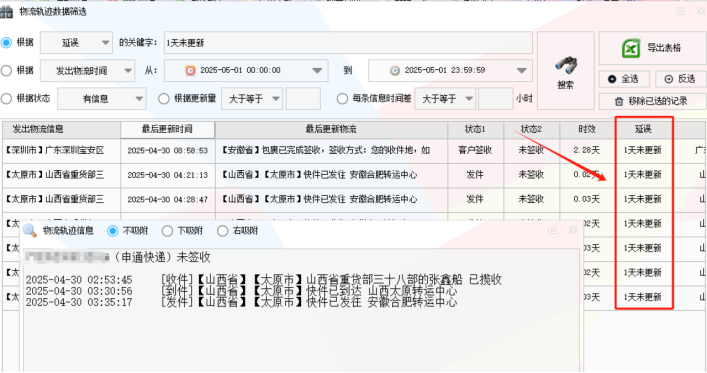707x373 pixels.
Task: Open the 有信息 status dropdown
Action: 101,99
